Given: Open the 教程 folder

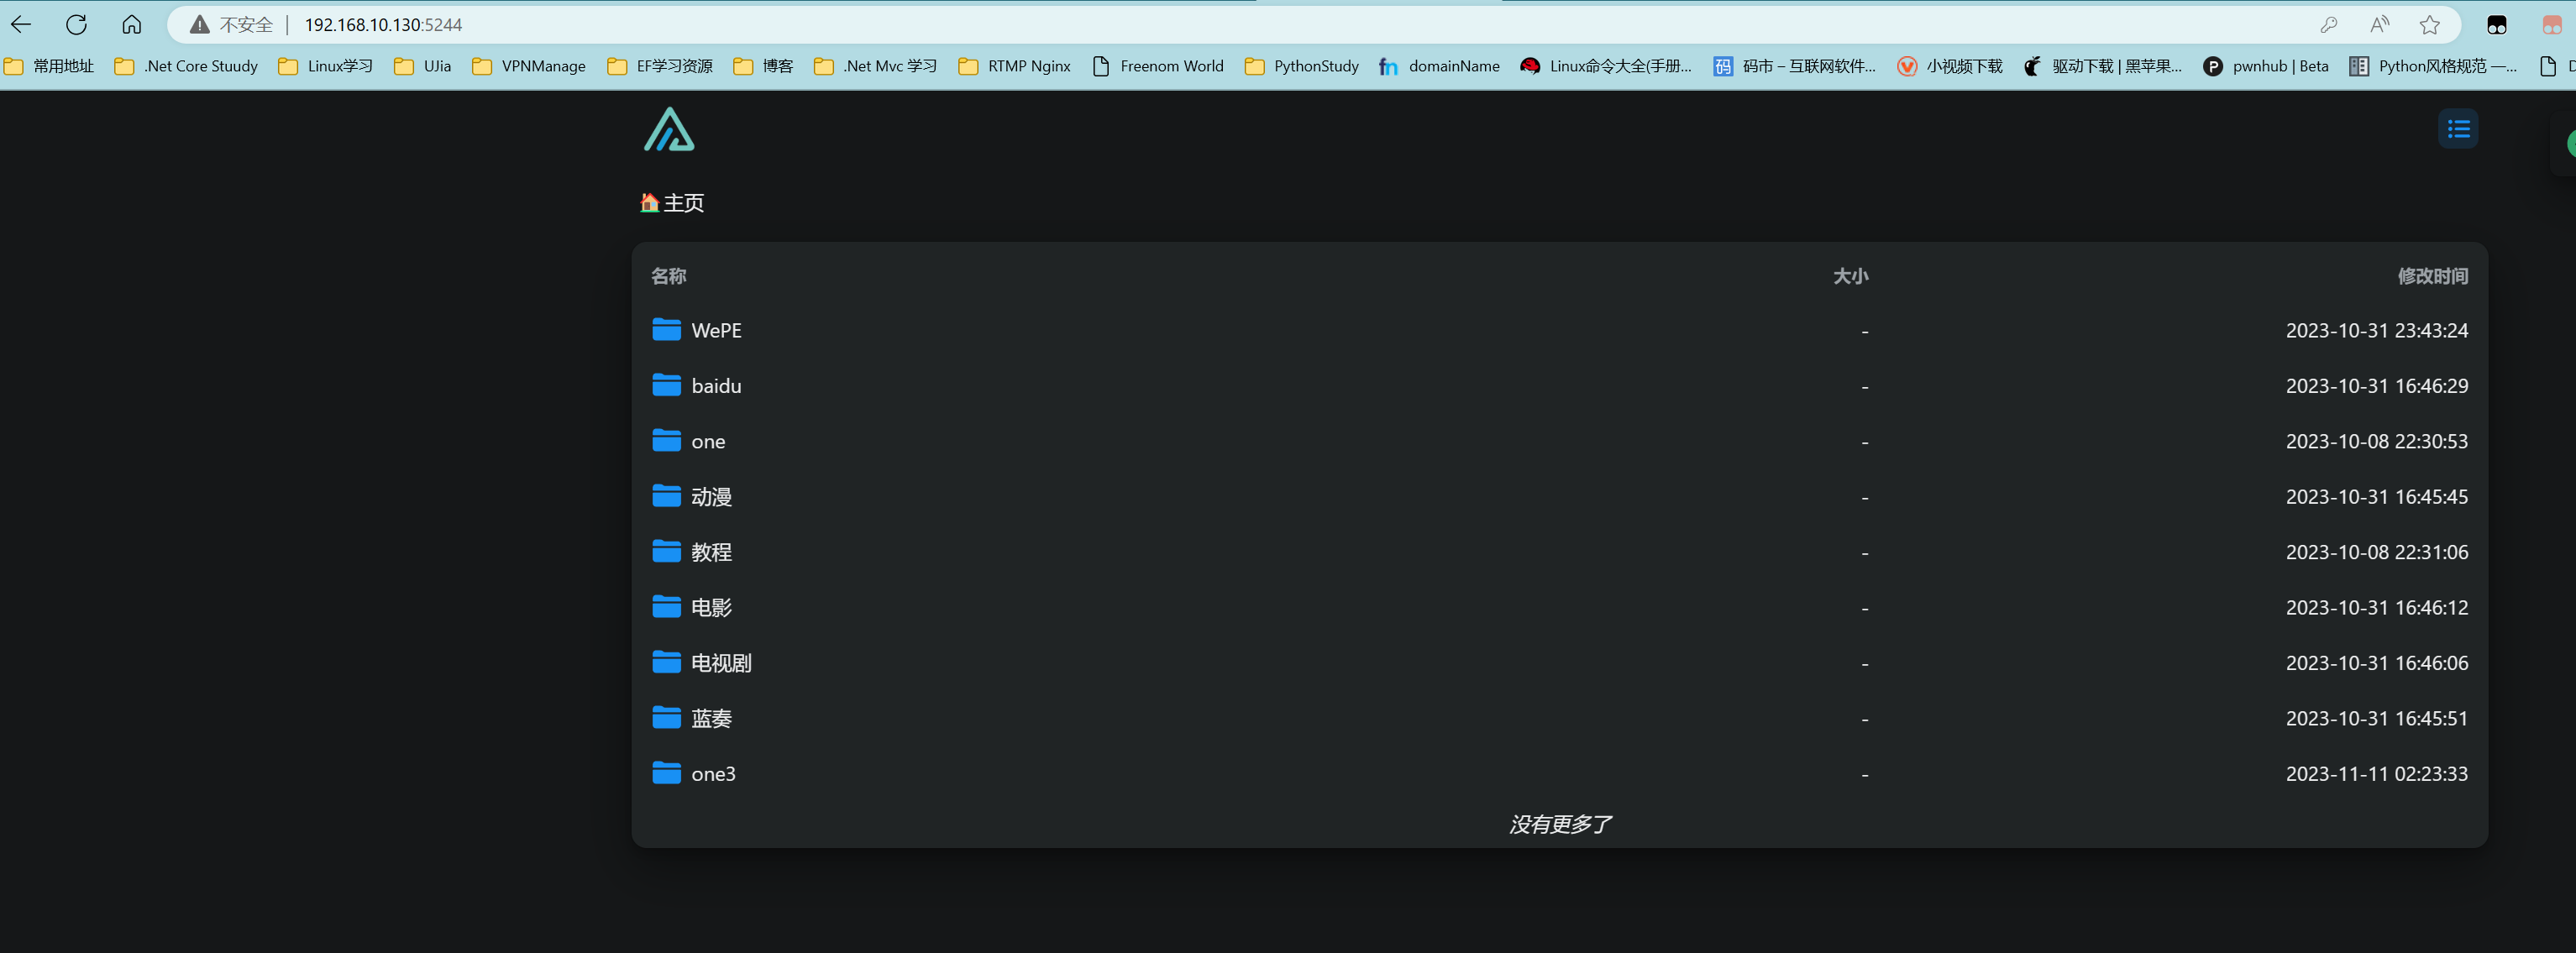Looking at the screenshot, I should pyautogui.click(x=1559, y=552).
